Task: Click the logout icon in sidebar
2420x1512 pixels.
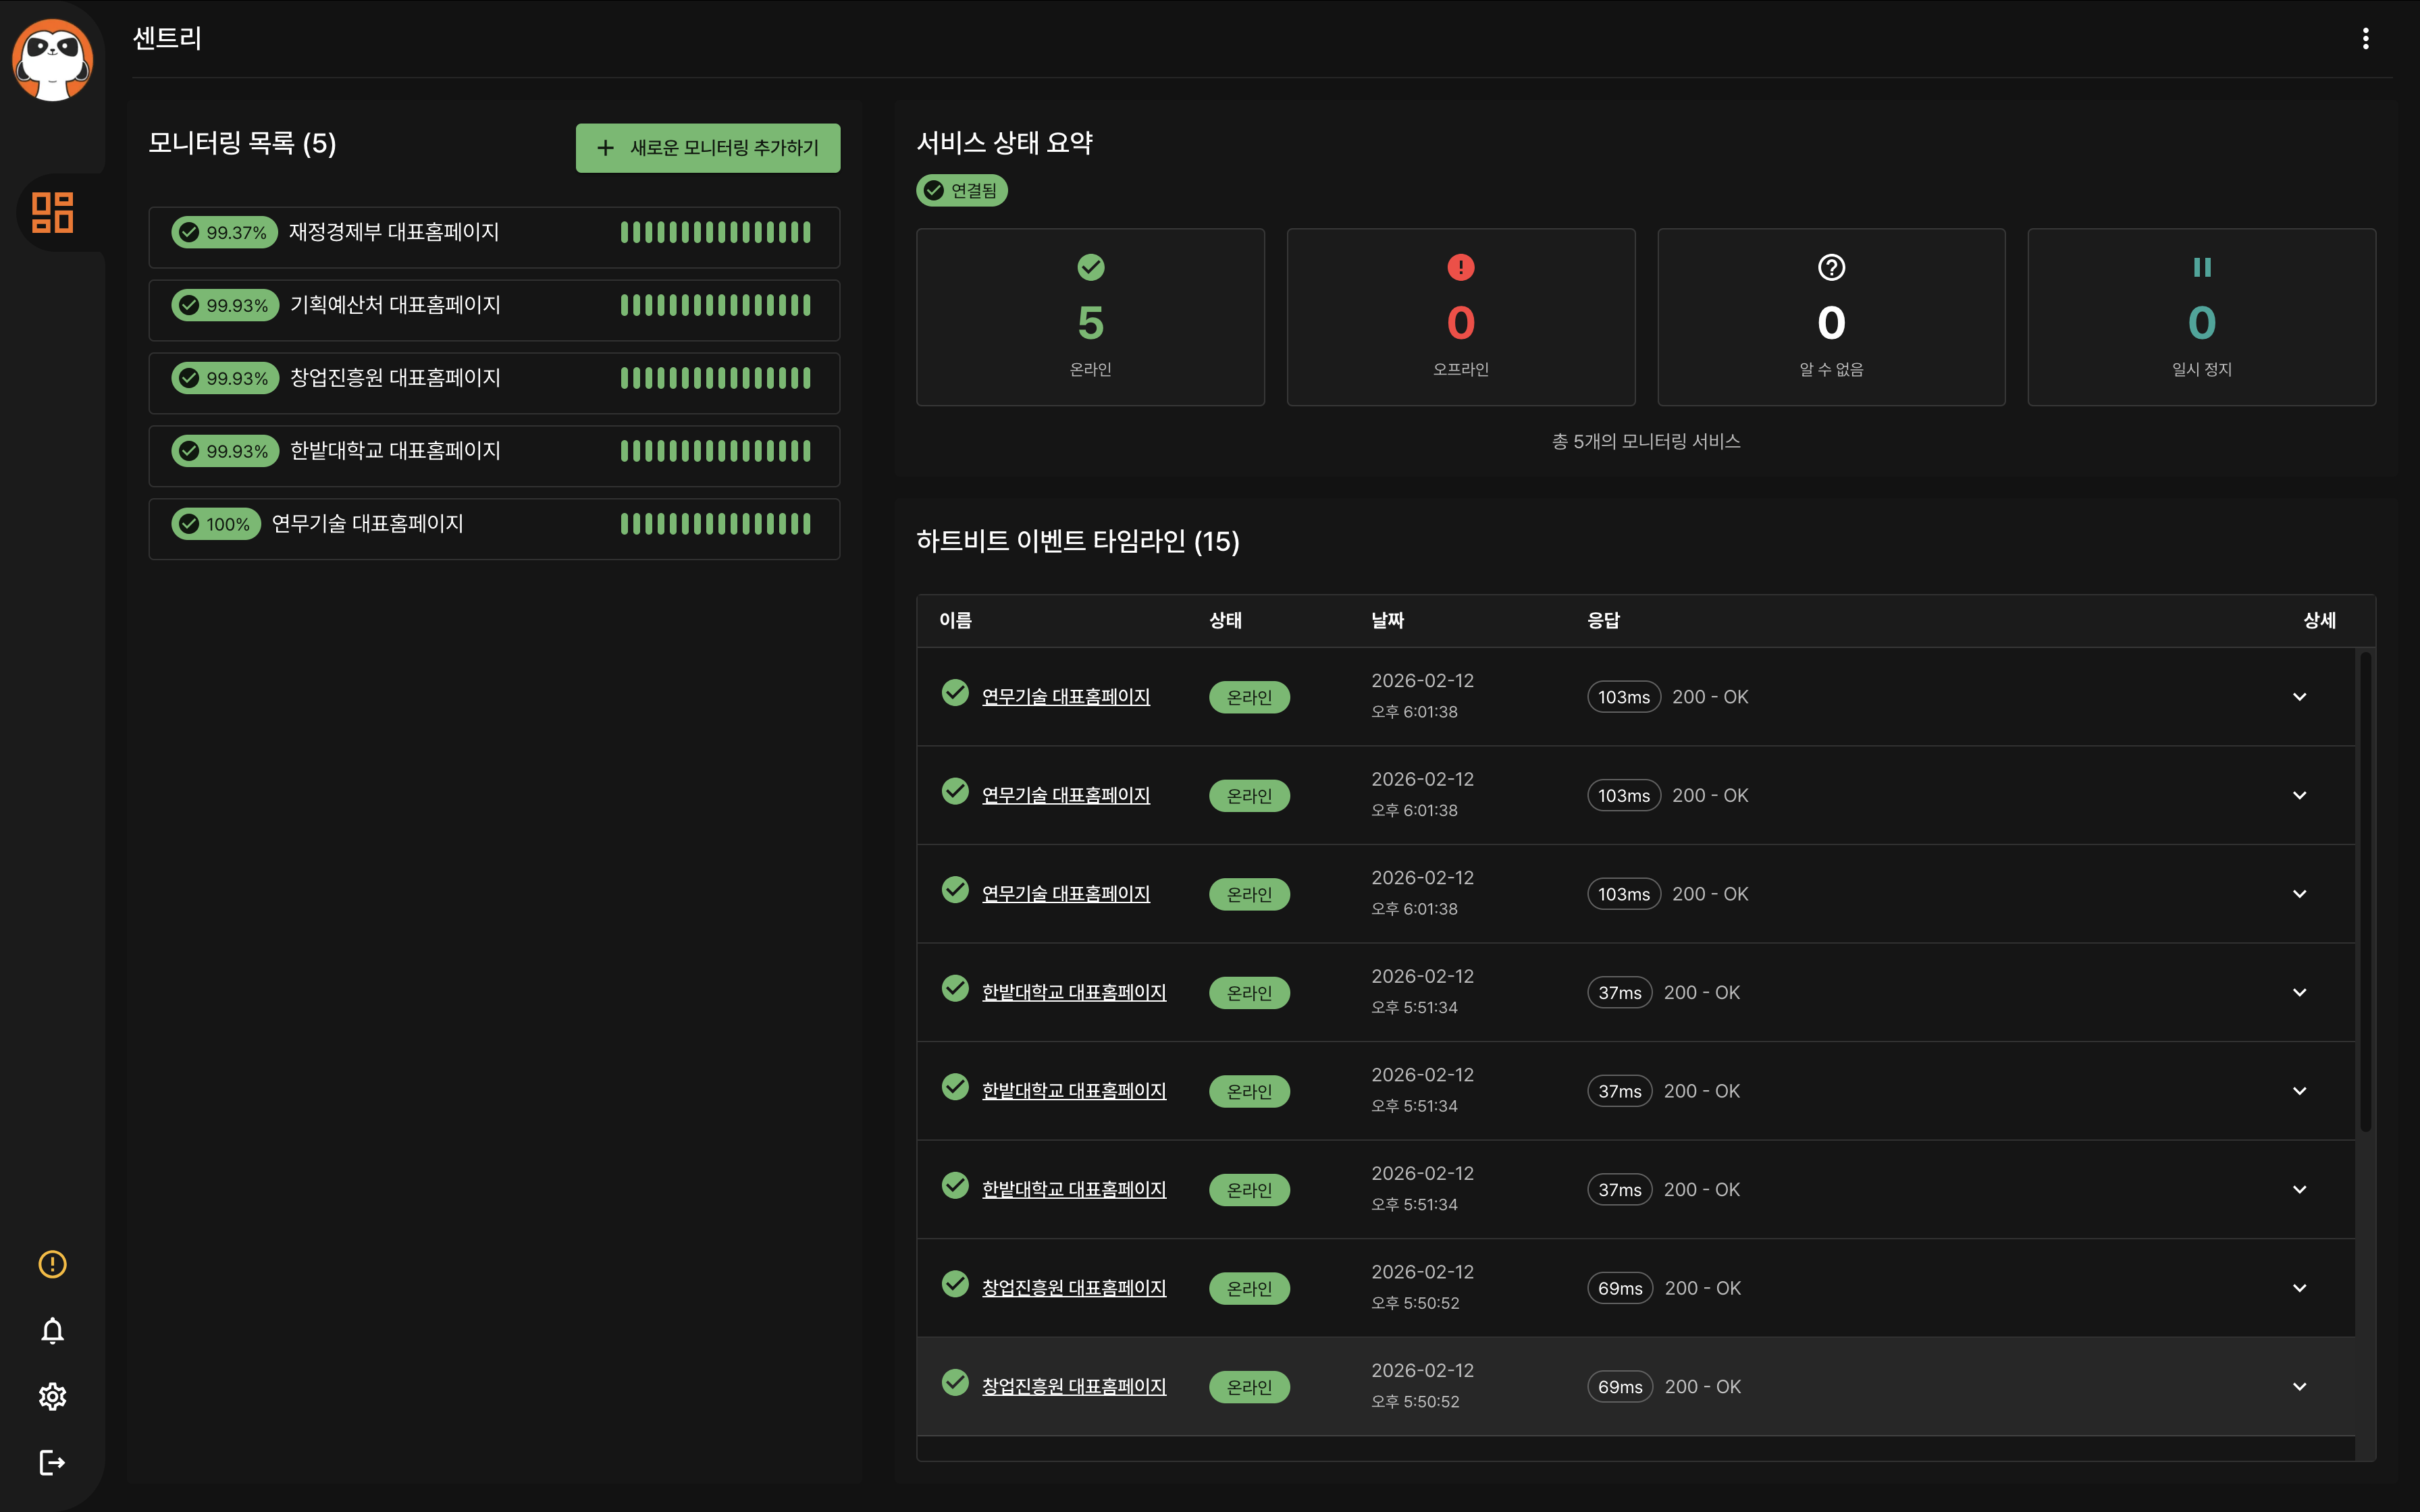Action: point(52,1463)
